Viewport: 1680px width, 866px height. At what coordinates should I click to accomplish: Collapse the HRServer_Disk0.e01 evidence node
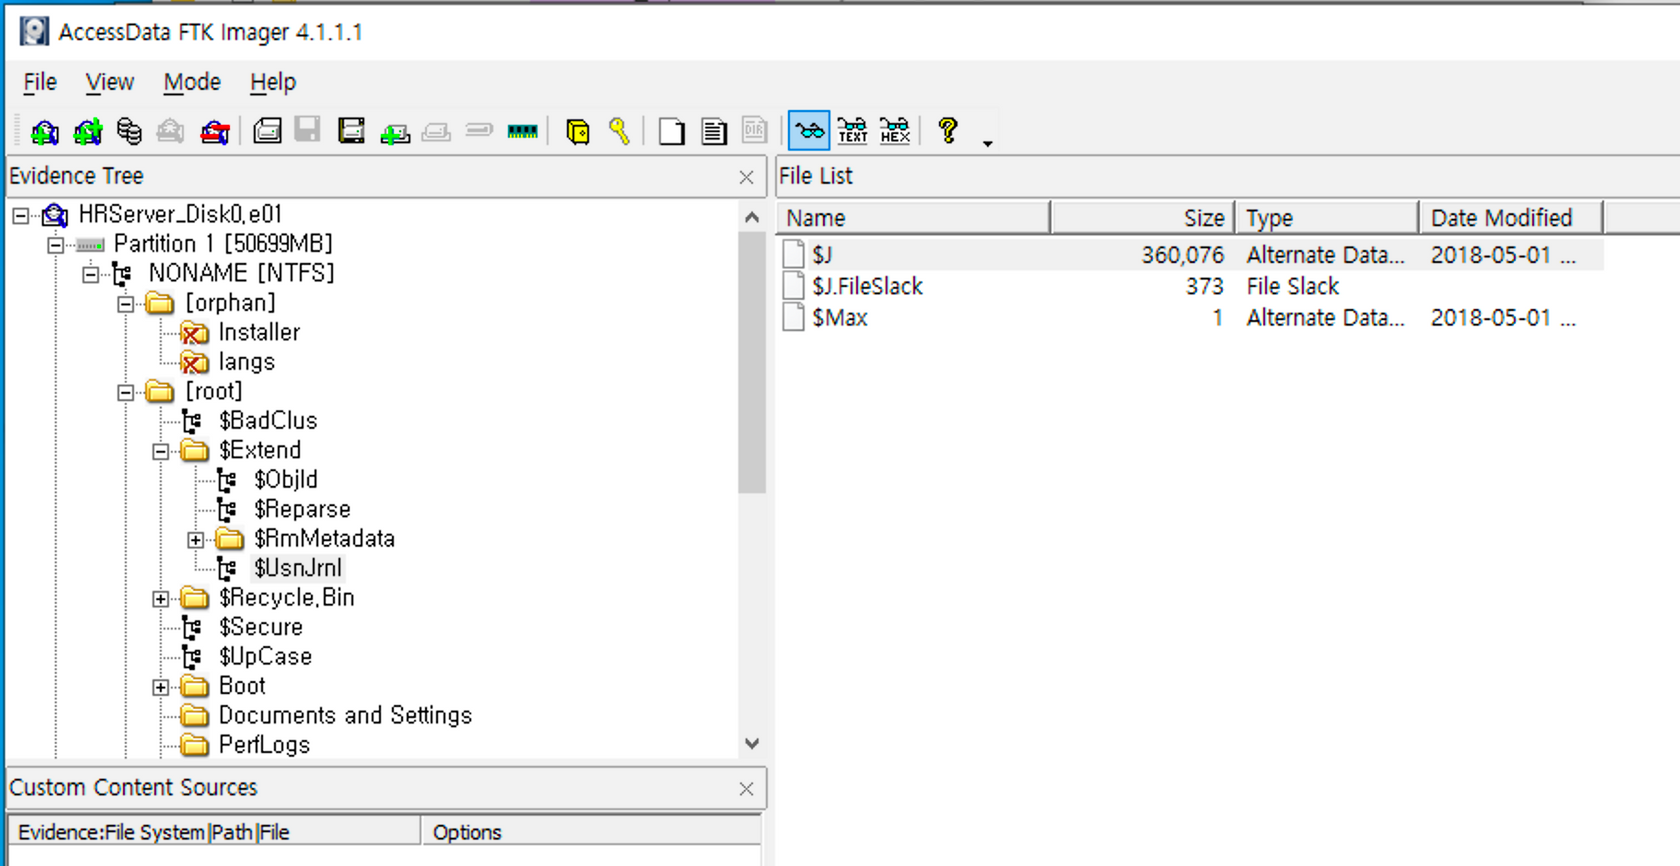click(x=20, y=215)
